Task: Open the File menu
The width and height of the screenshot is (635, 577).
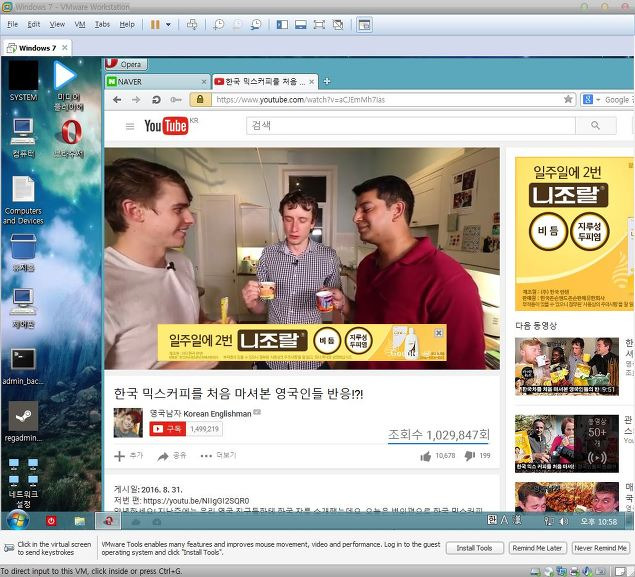Action: pyautogui.click(x=13, y=24)
